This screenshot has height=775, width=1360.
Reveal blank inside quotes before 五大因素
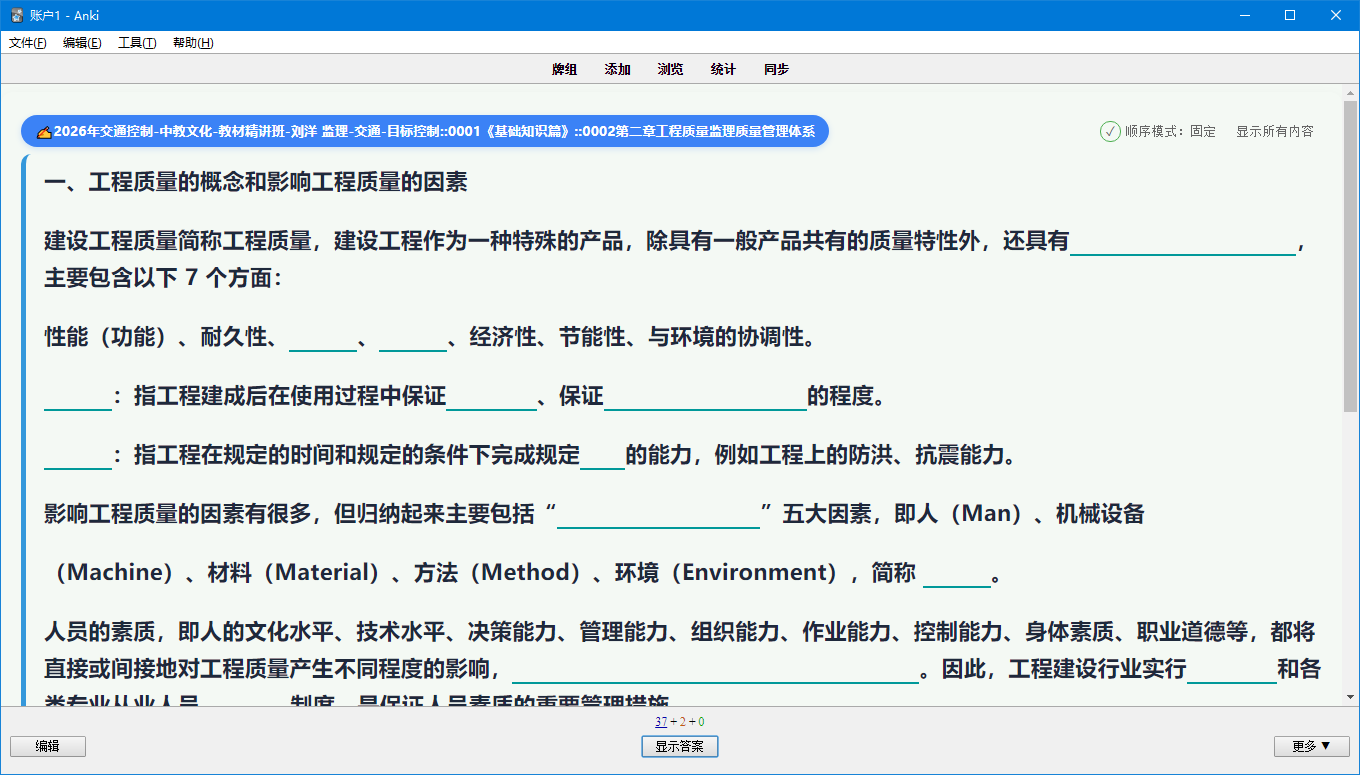[x=659, y=514]
